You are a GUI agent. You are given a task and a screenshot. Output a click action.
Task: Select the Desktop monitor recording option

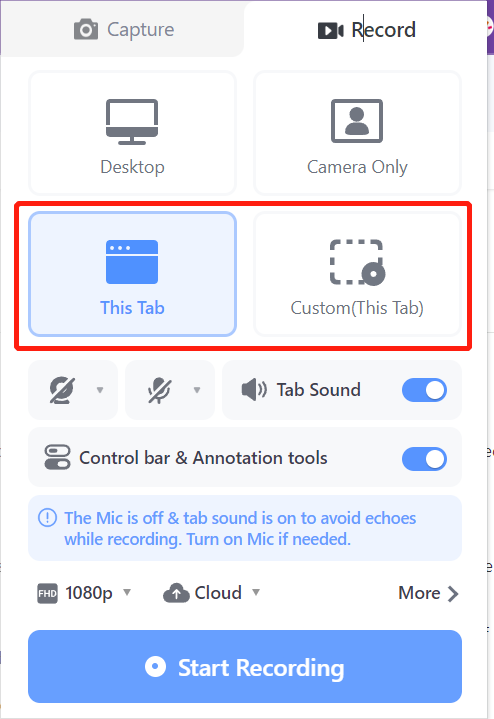[132, 133]
